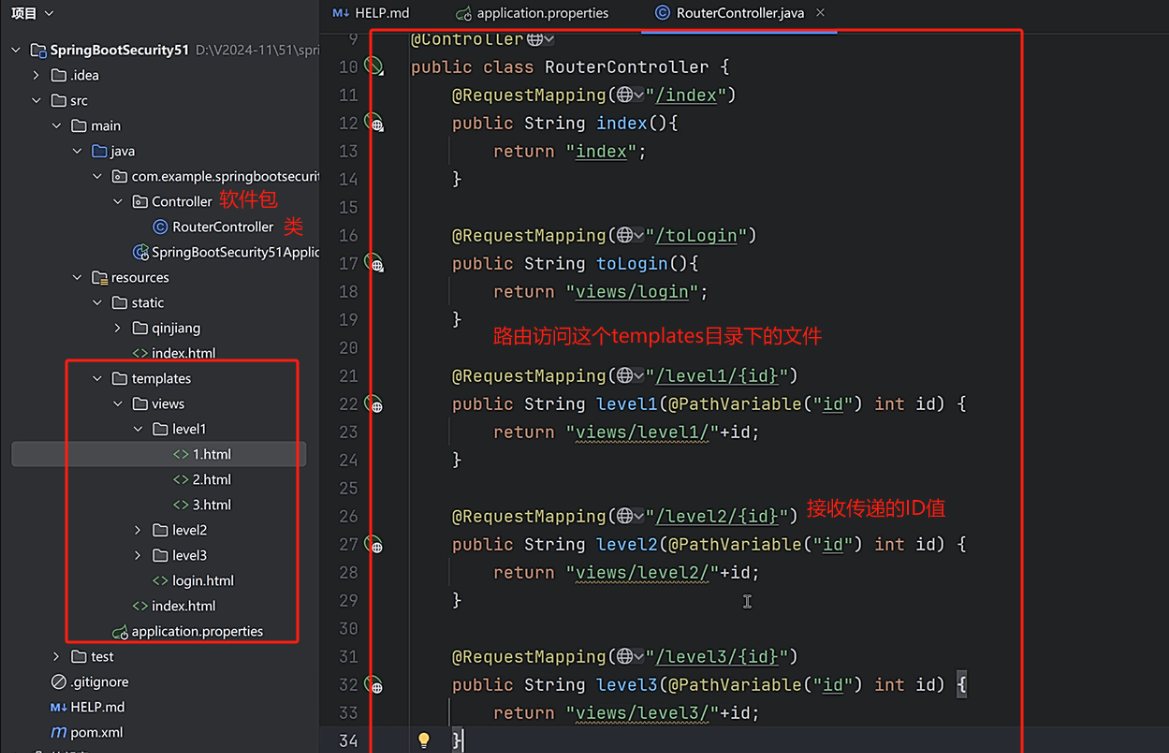
Task: Open globe URL dropdown beside "/index" mapping
Action: coord(630,95)
